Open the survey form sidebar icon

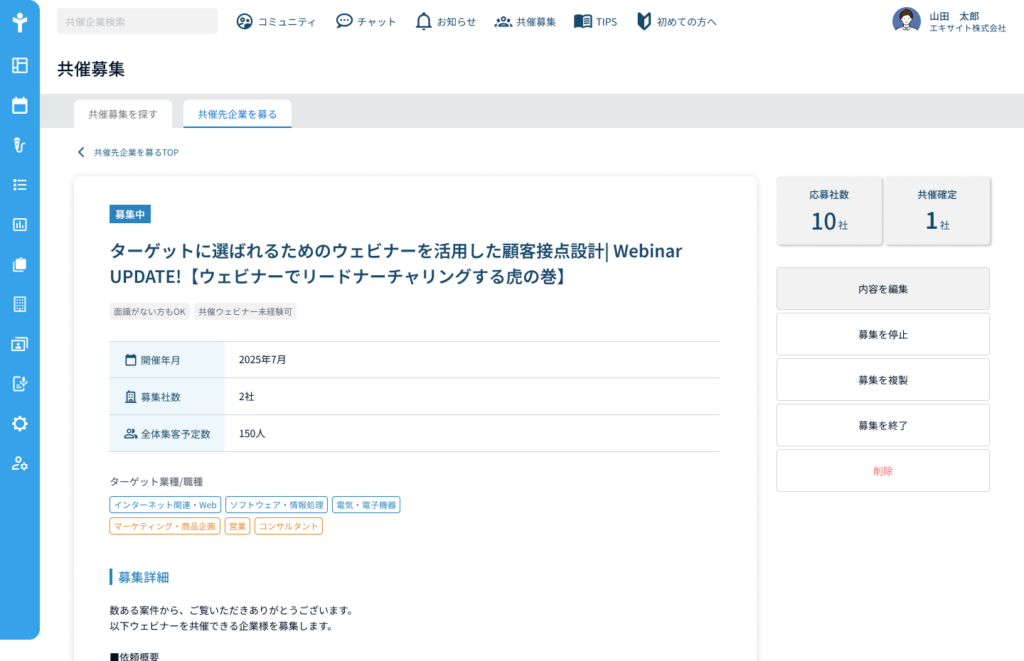point(20,384)
